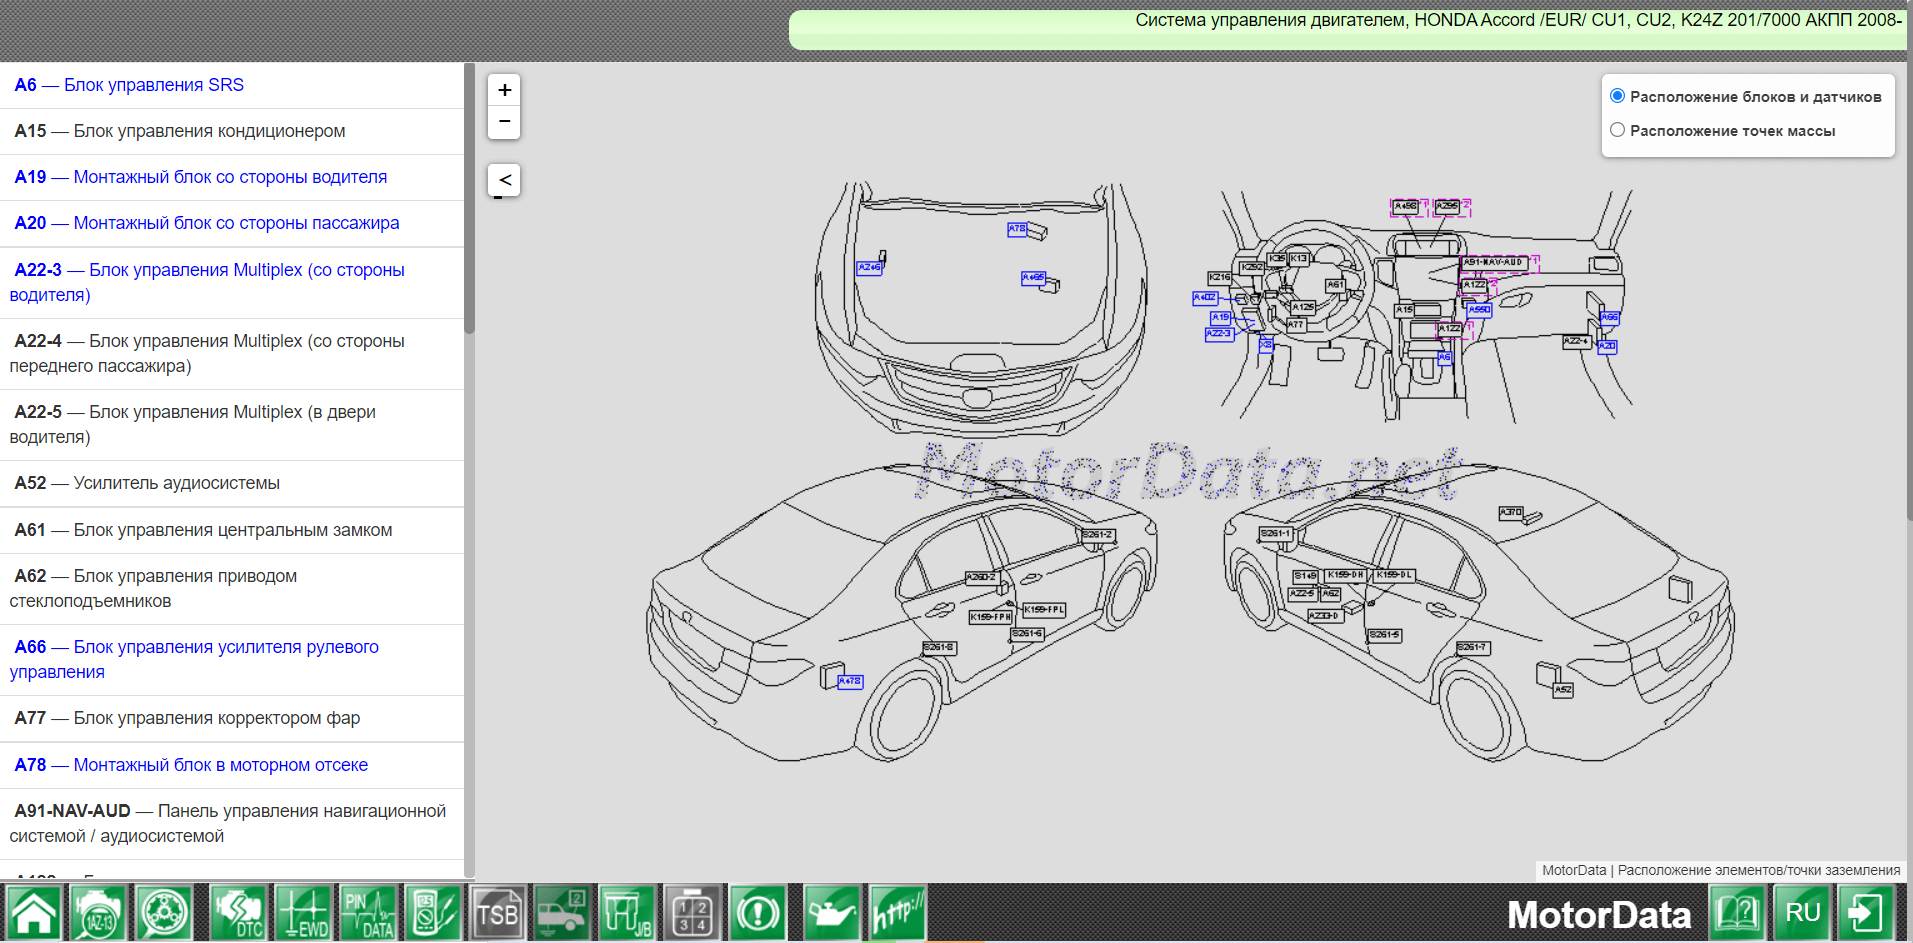Click the A91-NAV-AUD label on dashboard diagram
This screenshot has width=1913, height=943.
pos(1493,262)
